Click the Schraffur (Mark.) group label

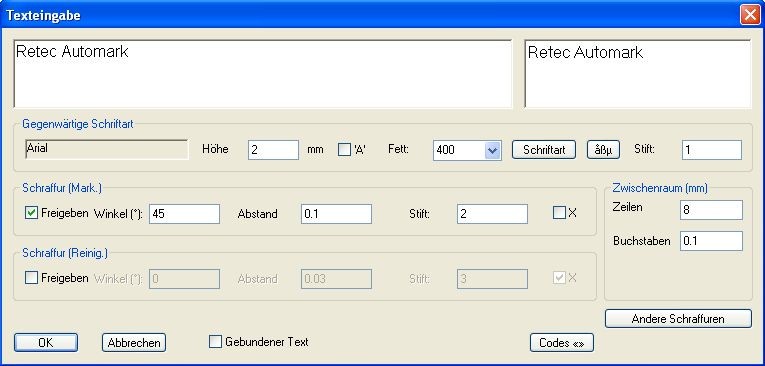[62, 187]
